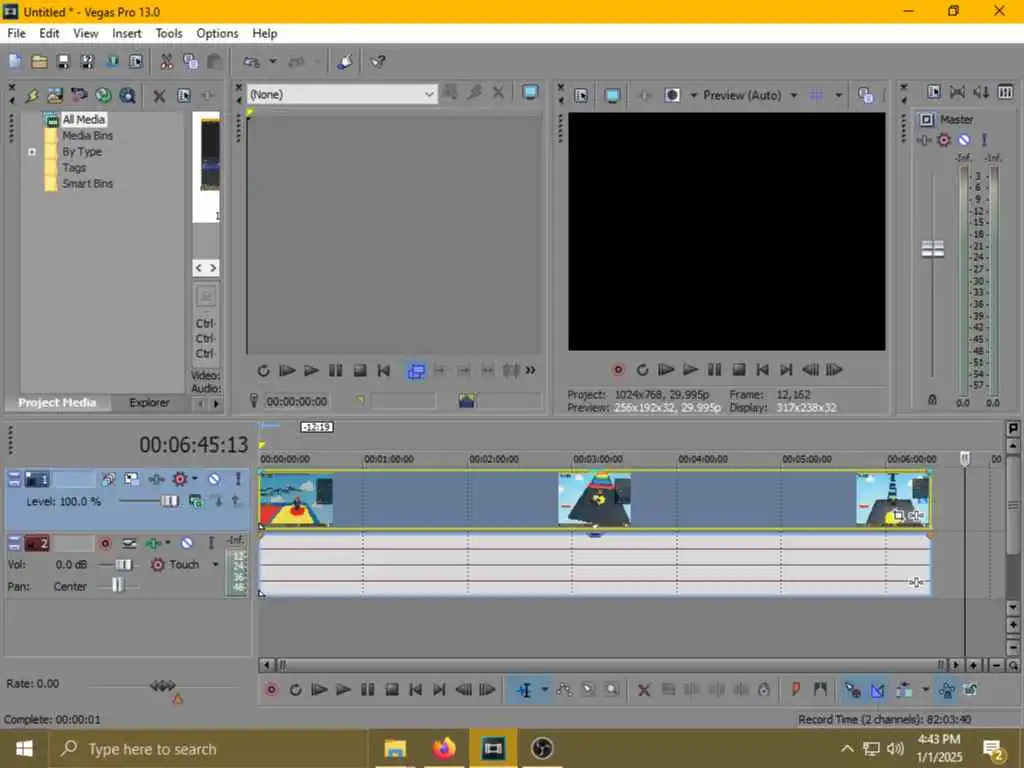This screenshot has height=768, width=1024.
Task: Open Normal Edit Tool dropdown arrow
Action: point(544,690)
